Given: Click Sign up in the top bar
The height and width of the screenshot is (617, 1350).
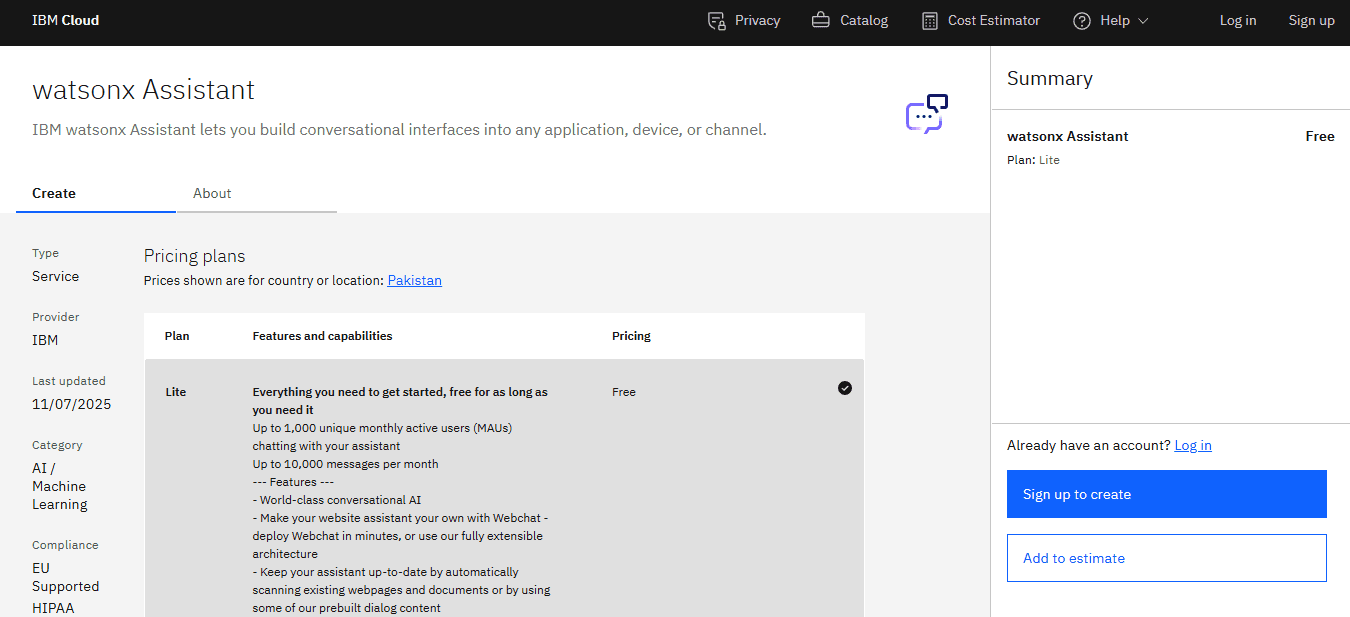Looking at the screenshot, I should (1311, 21).
